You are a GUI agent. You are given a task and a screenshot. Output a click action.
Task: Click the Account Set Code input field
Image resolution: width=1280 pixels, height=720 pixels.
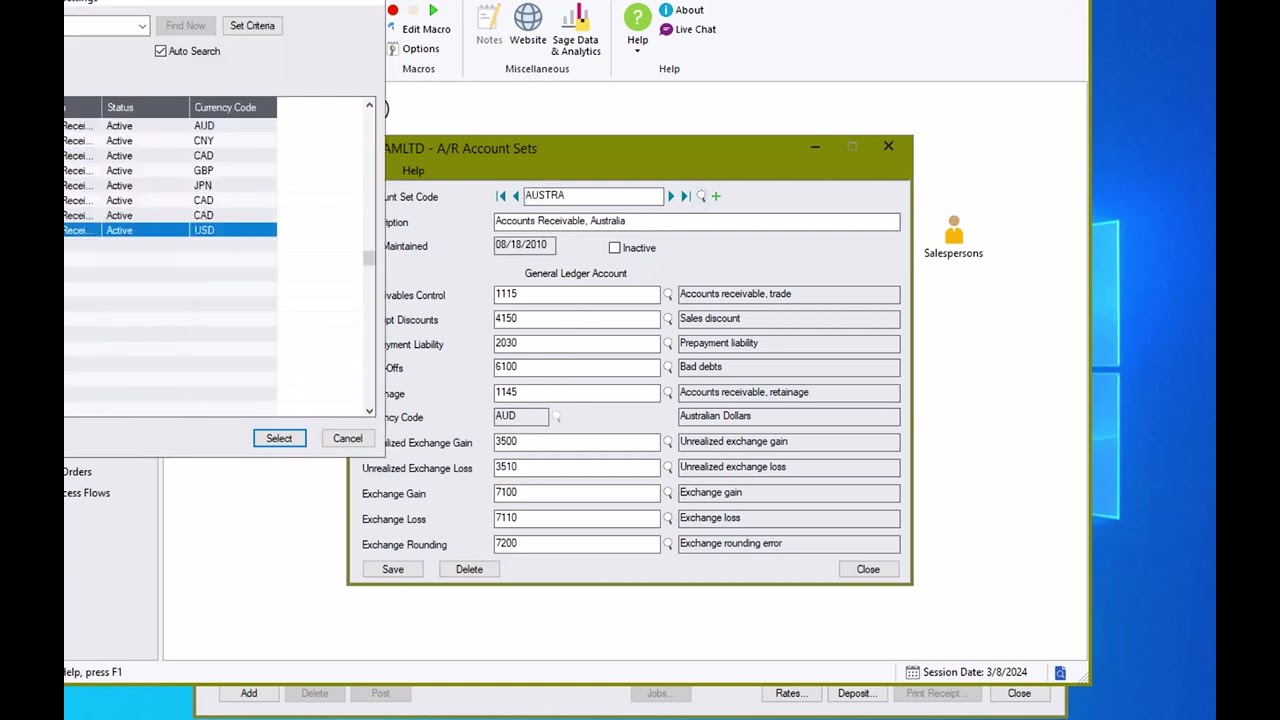click(593, 196)
